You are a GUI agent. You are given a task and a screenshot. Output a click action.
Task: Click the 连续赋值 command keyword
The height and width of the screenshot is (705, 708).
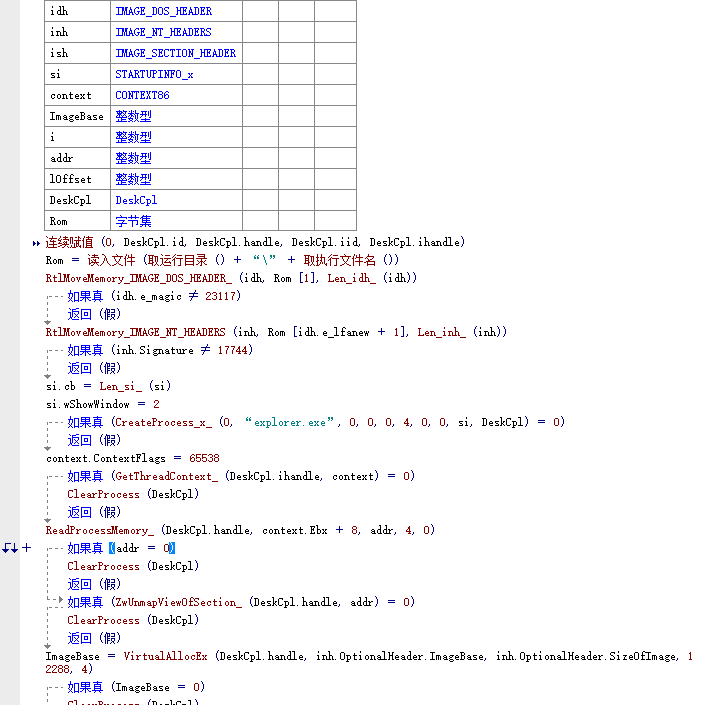(x=69, y=243)
